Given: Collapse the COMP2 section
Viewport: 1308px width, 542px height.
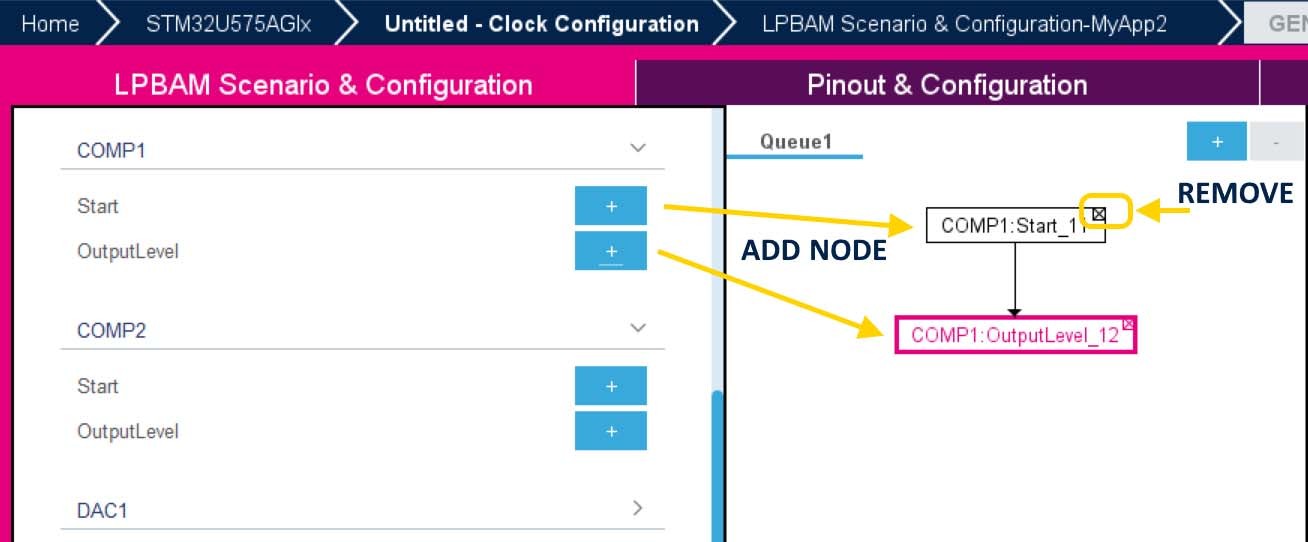Looking at the screenshot, I should tap(638, 328).
